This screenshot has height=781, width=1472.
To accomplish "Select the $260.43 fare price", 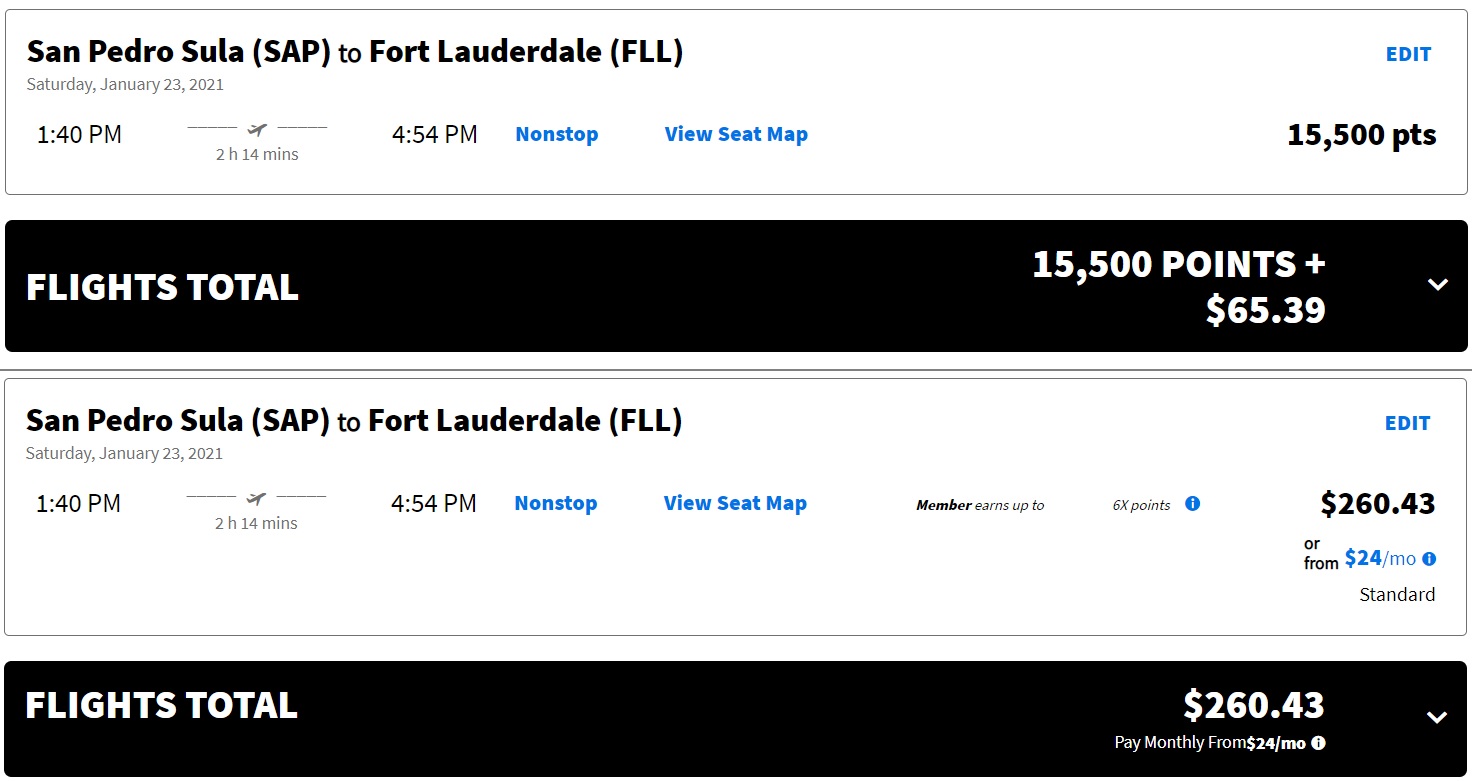I will pos(1377,504).
